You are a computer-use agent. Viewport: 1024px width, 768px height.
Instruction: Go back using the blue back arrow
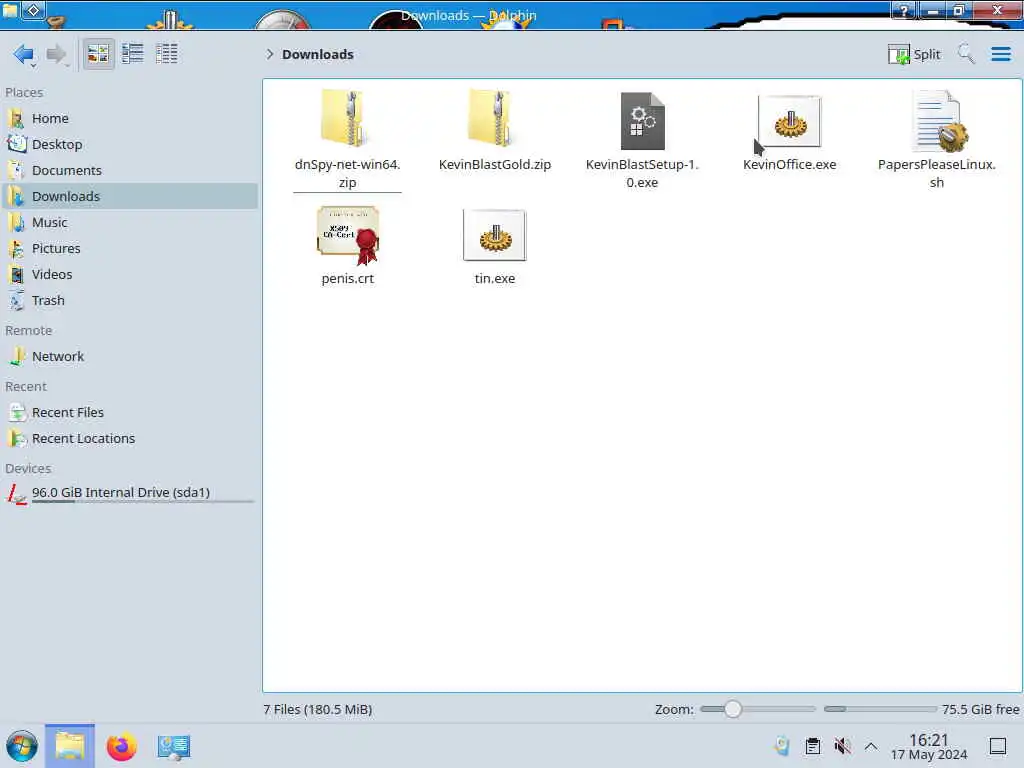(x=23, y=54)
